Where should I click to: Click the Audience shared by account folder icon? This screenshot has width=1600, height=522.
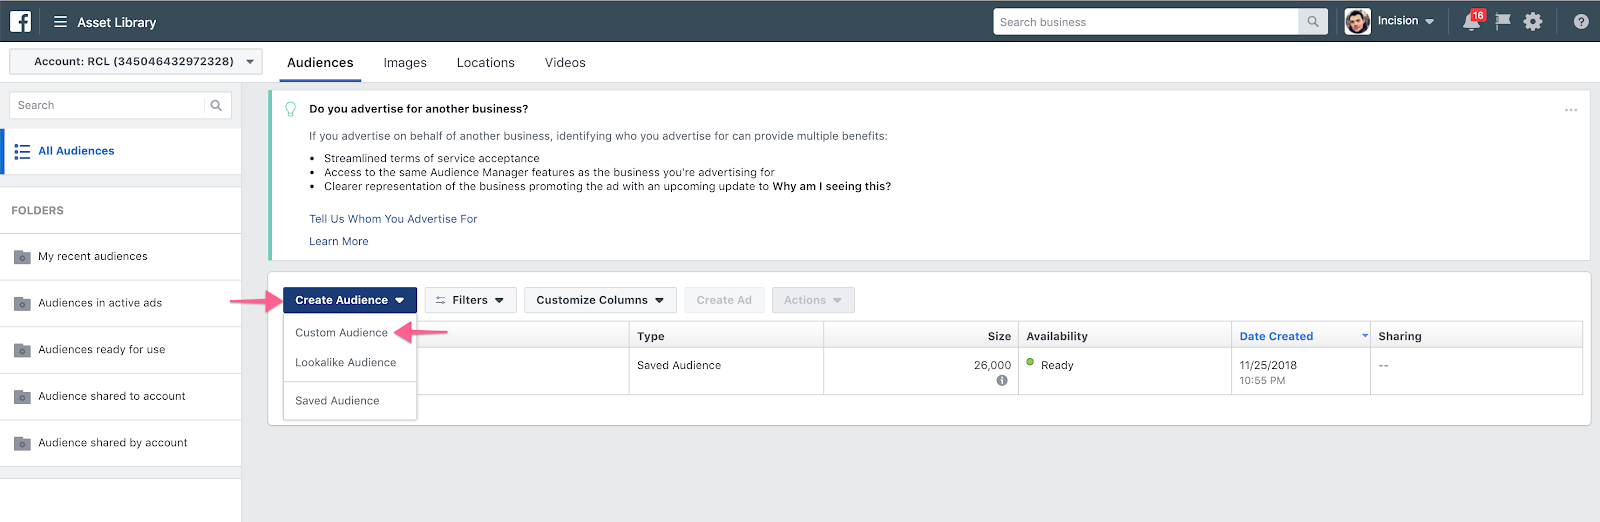22,443
